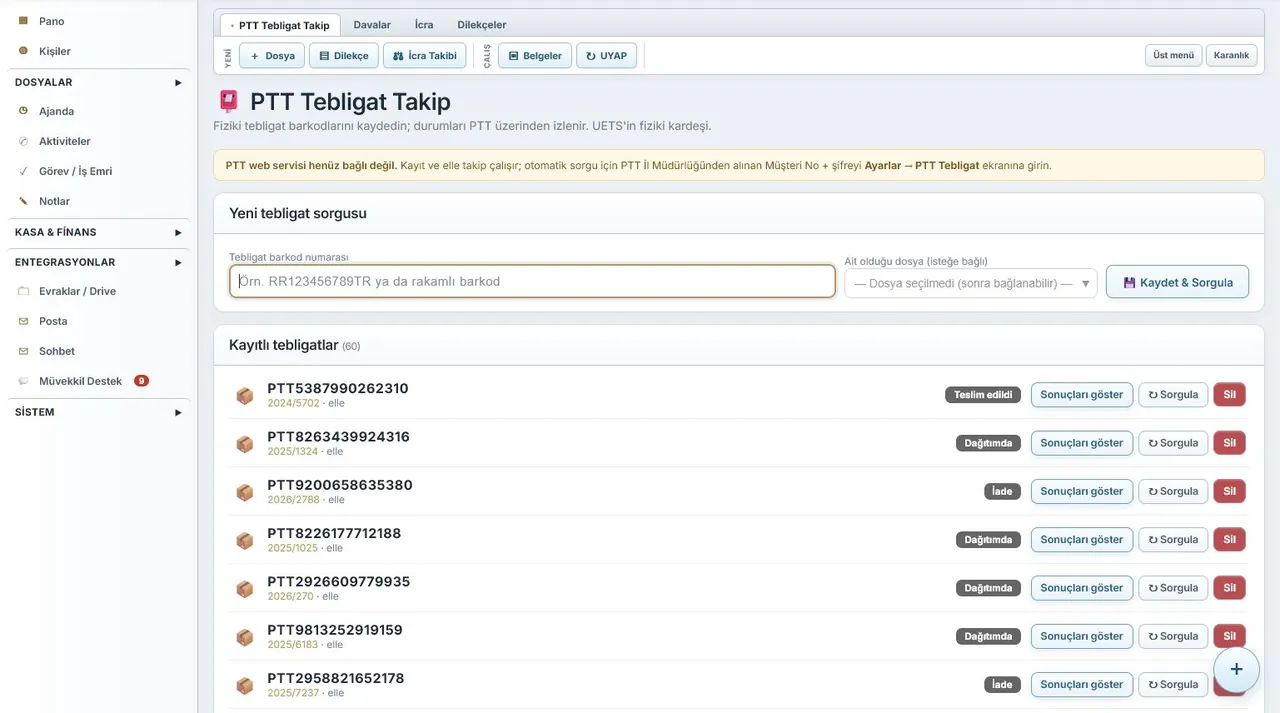Click package icon of PTT2958821652178
The image size is (1280, 713).
[245, 685]
